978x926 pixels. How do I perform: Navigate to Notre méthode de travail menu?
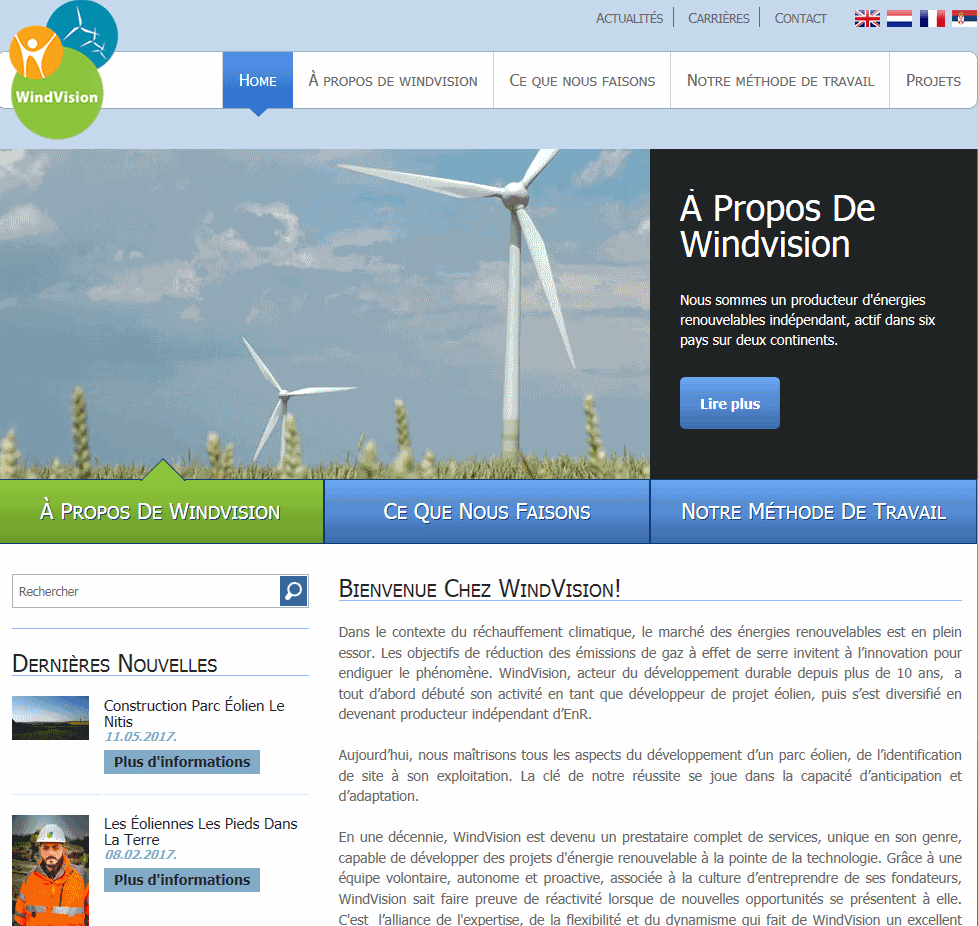pyautogui.click(x=780, y=80)
